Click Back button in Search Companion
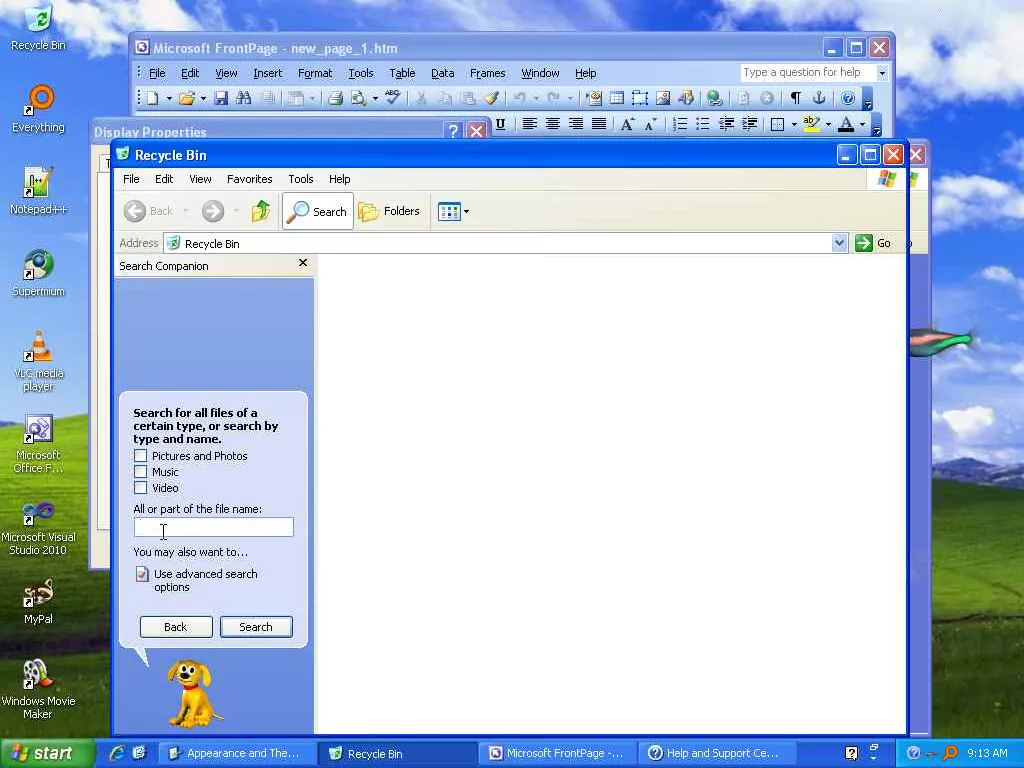This screenshot has width=1024, height=768. [x=176, y=626]
